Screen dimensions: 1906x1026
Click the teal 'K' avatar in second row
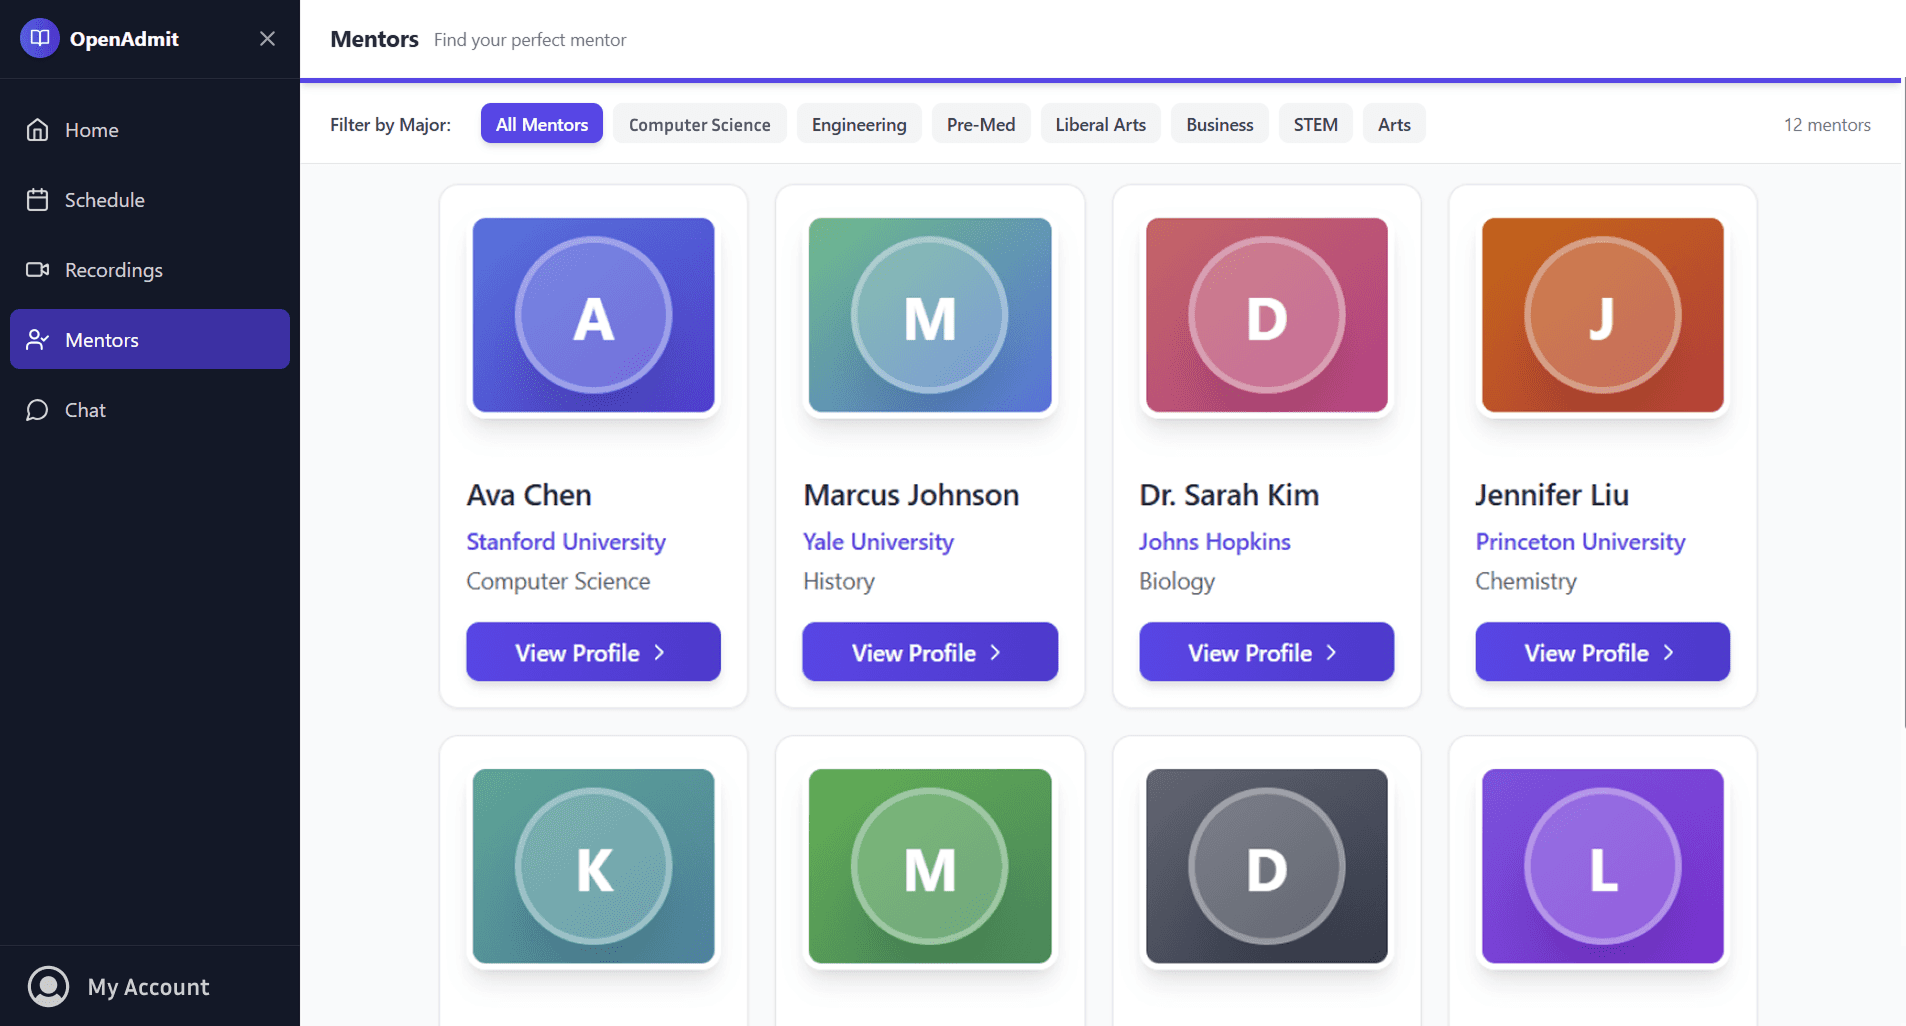coord(594,866)
